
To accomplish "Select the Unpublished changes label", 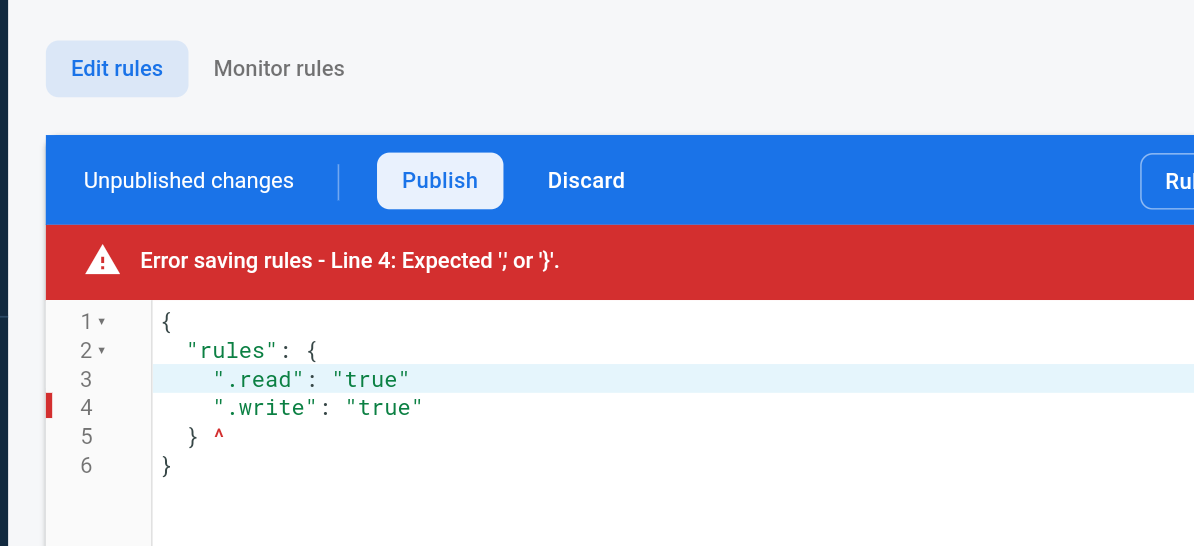I will (189, 180).
